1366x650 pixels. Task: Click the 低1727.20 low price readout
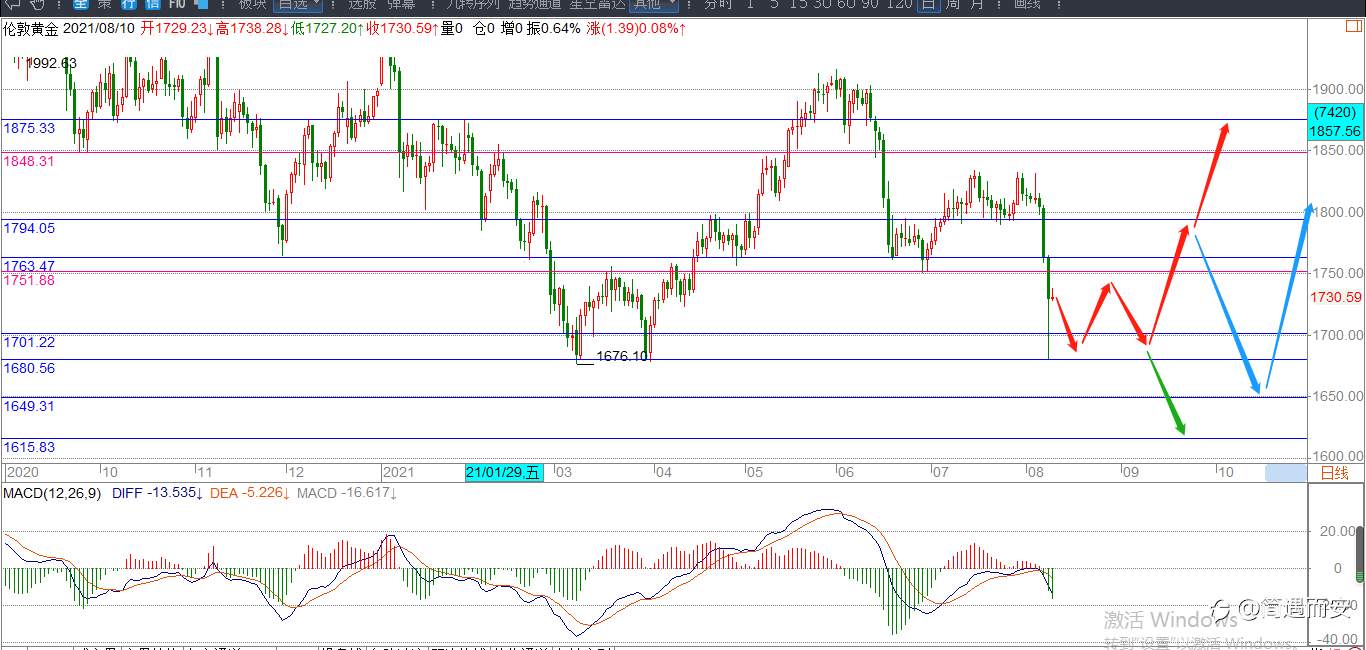click(326, 29)
